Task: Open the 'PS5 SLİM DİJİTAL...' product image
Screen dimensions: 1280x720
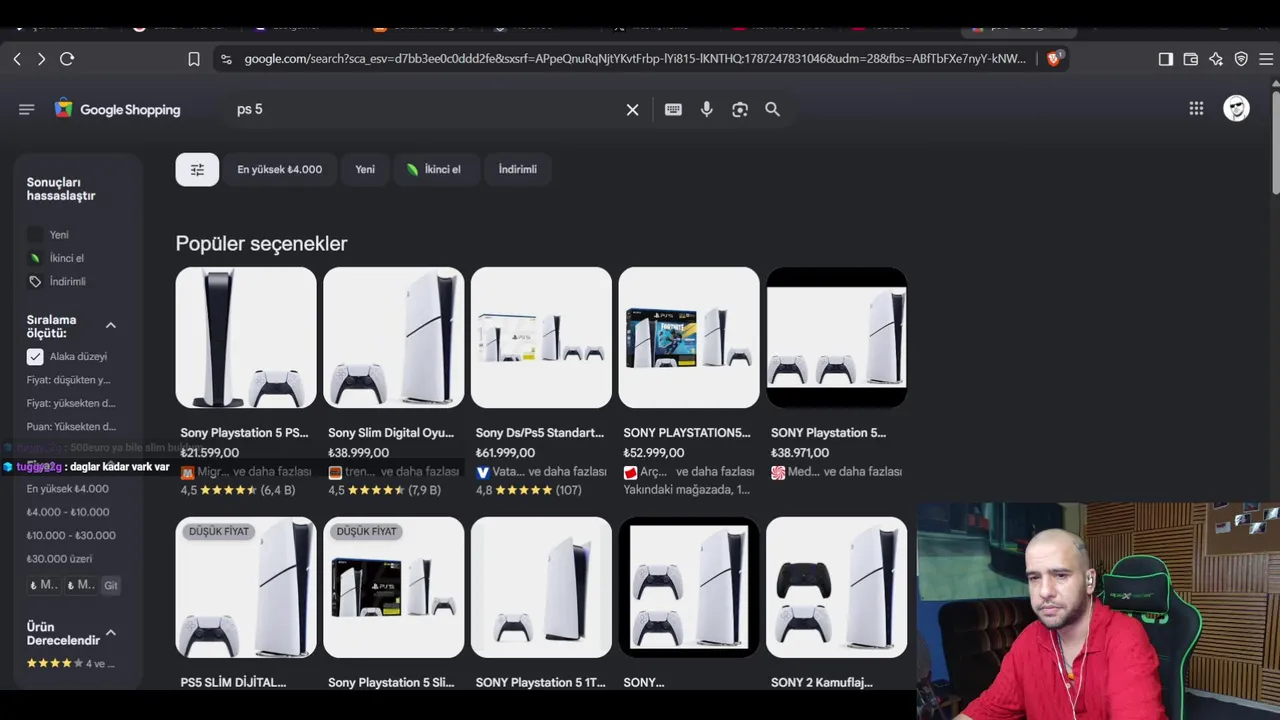Action: 246,587
